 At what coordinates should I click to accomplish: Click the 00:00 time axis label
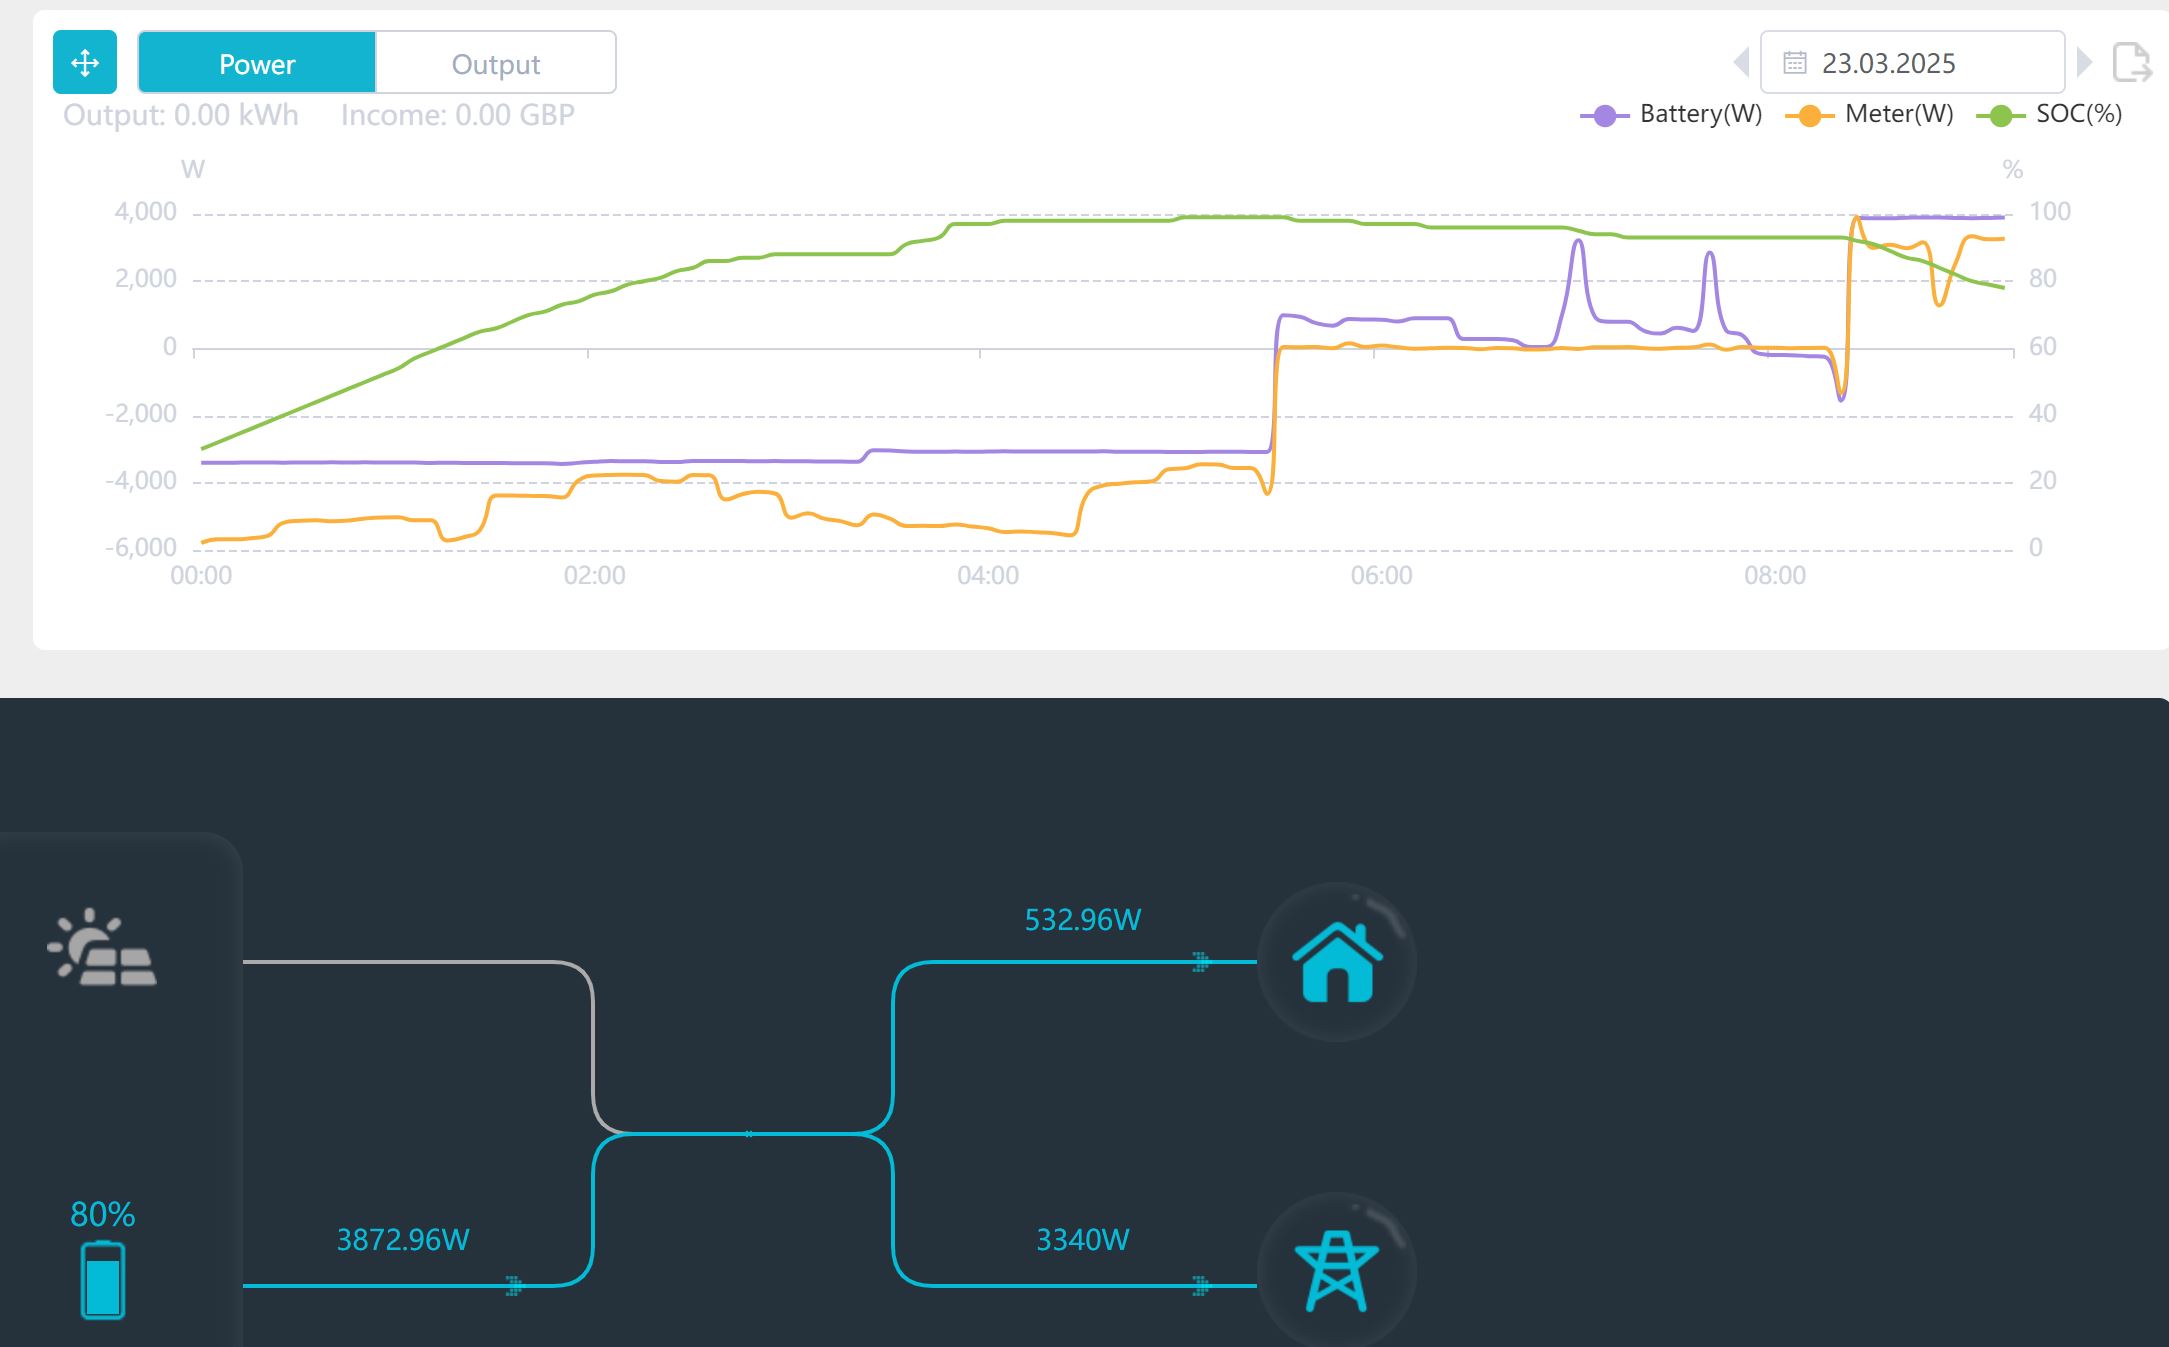201,576
